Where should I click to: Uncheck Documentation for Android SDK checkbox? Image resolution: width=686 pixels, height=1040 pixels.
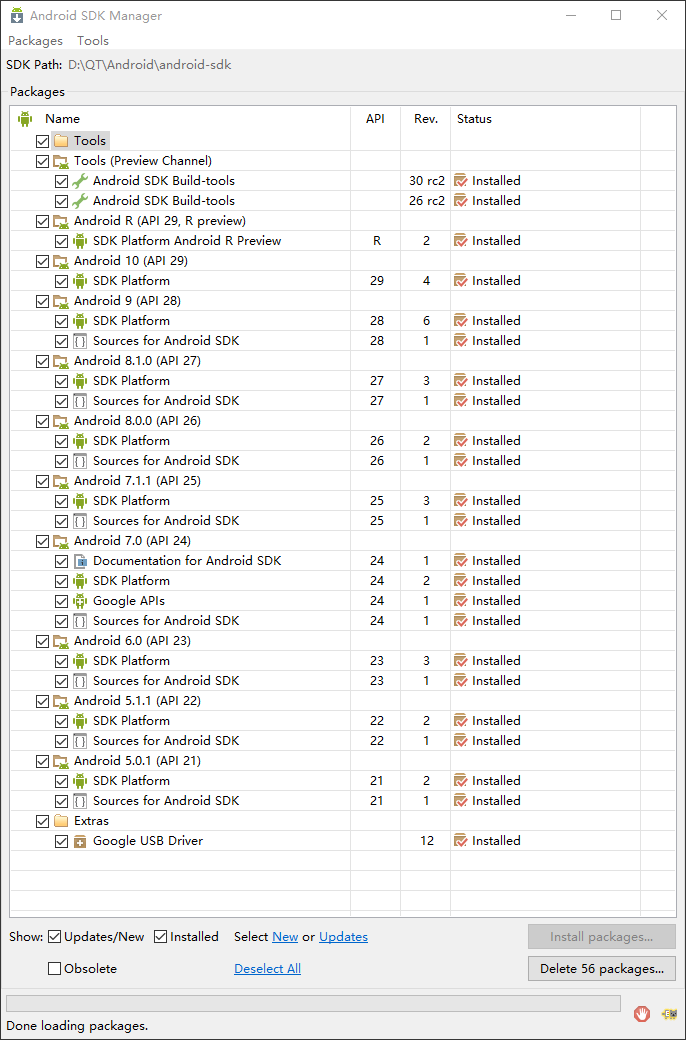(x=62, y=560)
